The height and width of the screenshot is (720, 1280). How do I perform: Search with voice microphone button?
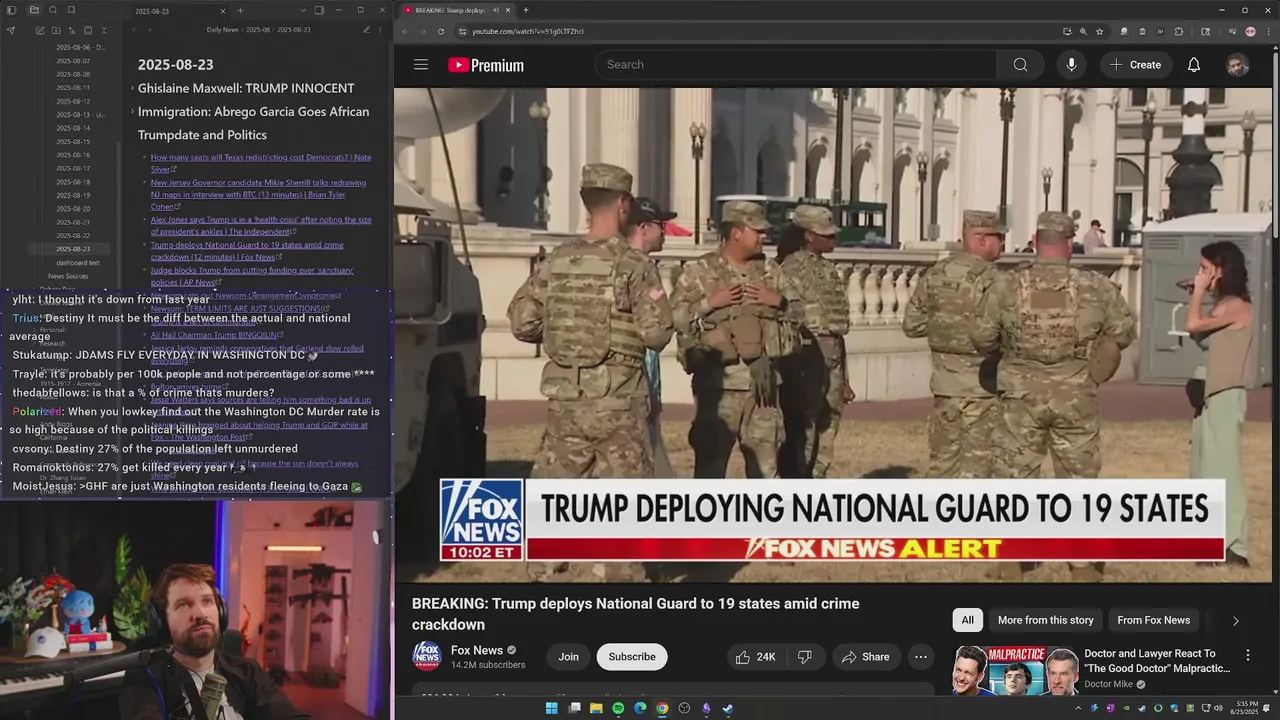click(x=1071, y=65)
